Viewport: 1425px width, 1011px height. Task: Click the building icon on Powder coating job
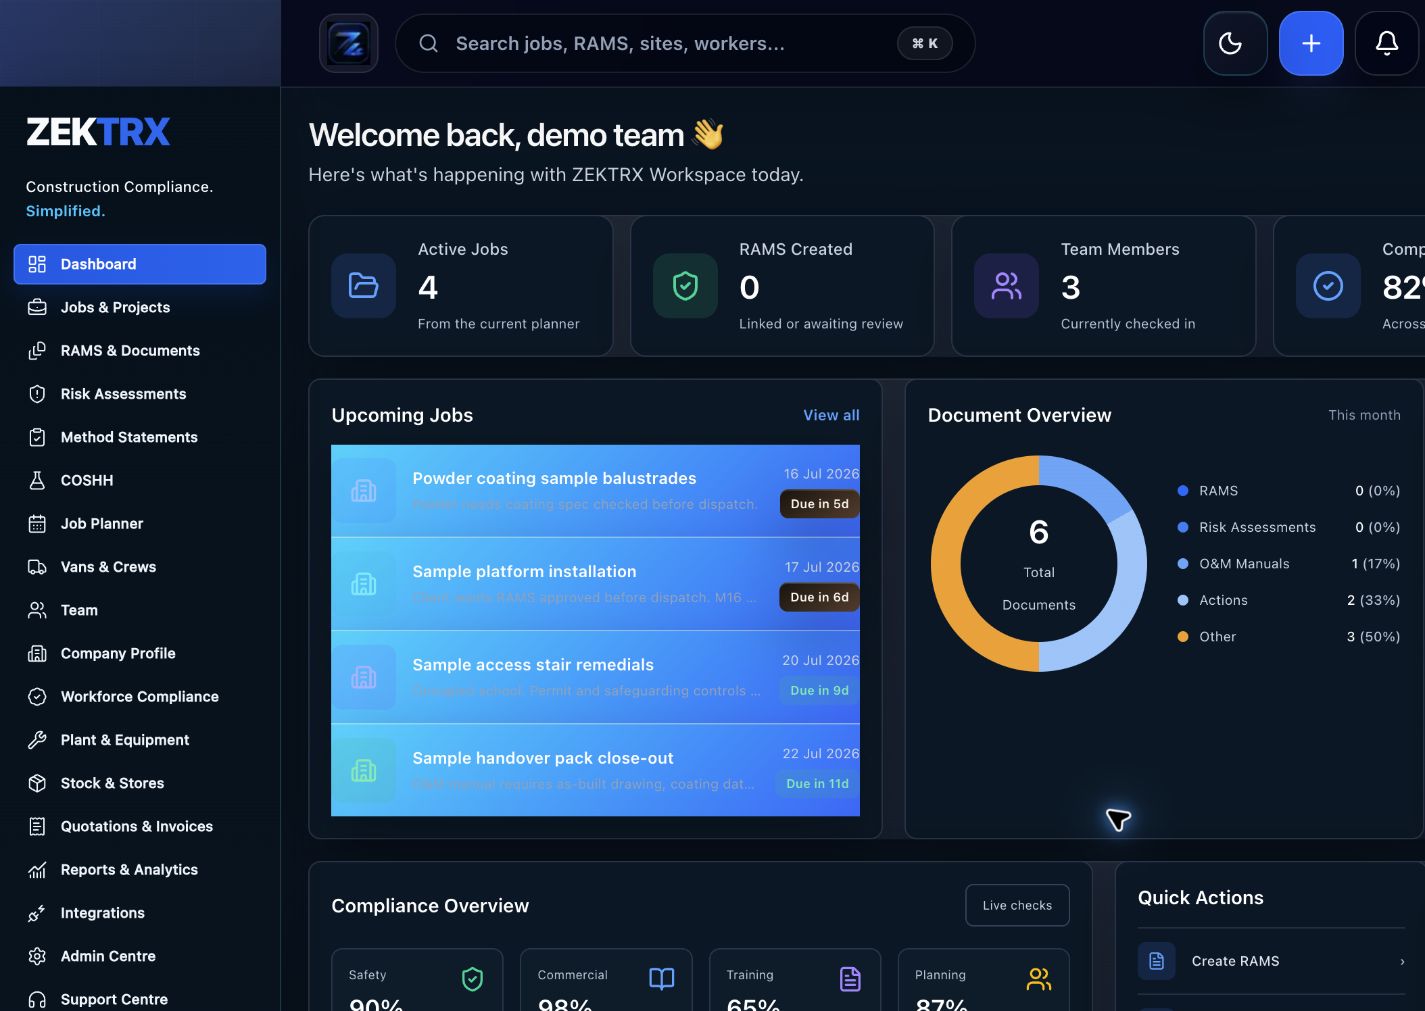click(x=364, y=491)
